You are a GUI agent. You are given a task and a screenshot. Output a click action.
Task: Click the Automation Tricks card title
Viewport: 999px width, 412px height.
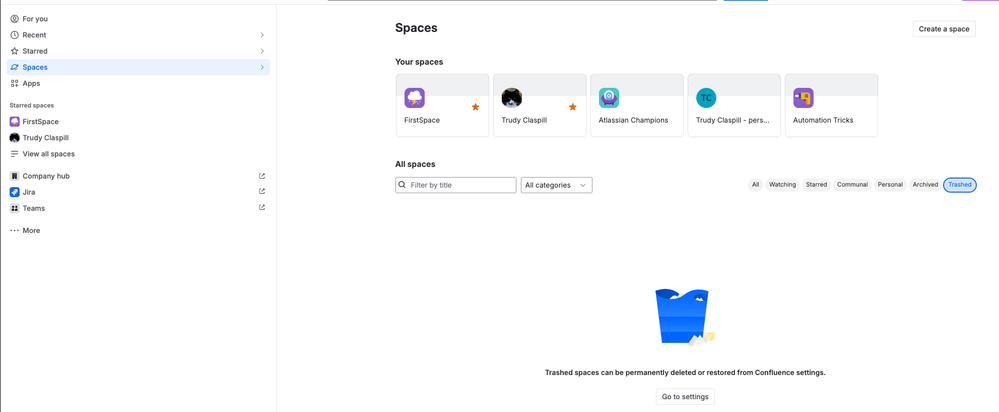(x=823, y=120)
